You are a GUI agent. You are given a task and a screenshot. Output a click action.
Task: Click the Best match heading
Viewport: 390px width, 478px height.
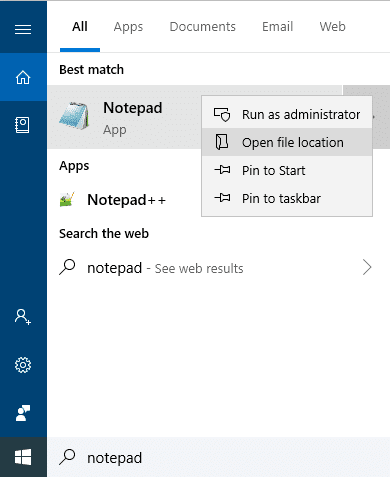(91, 70)
